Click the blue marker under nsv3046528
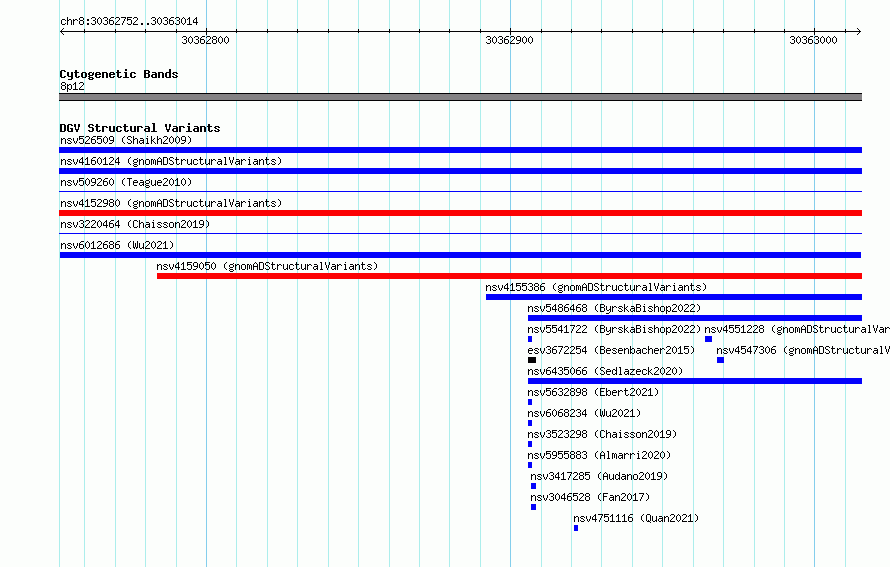This screenshot has width=890, height=567. click(534, 507)
